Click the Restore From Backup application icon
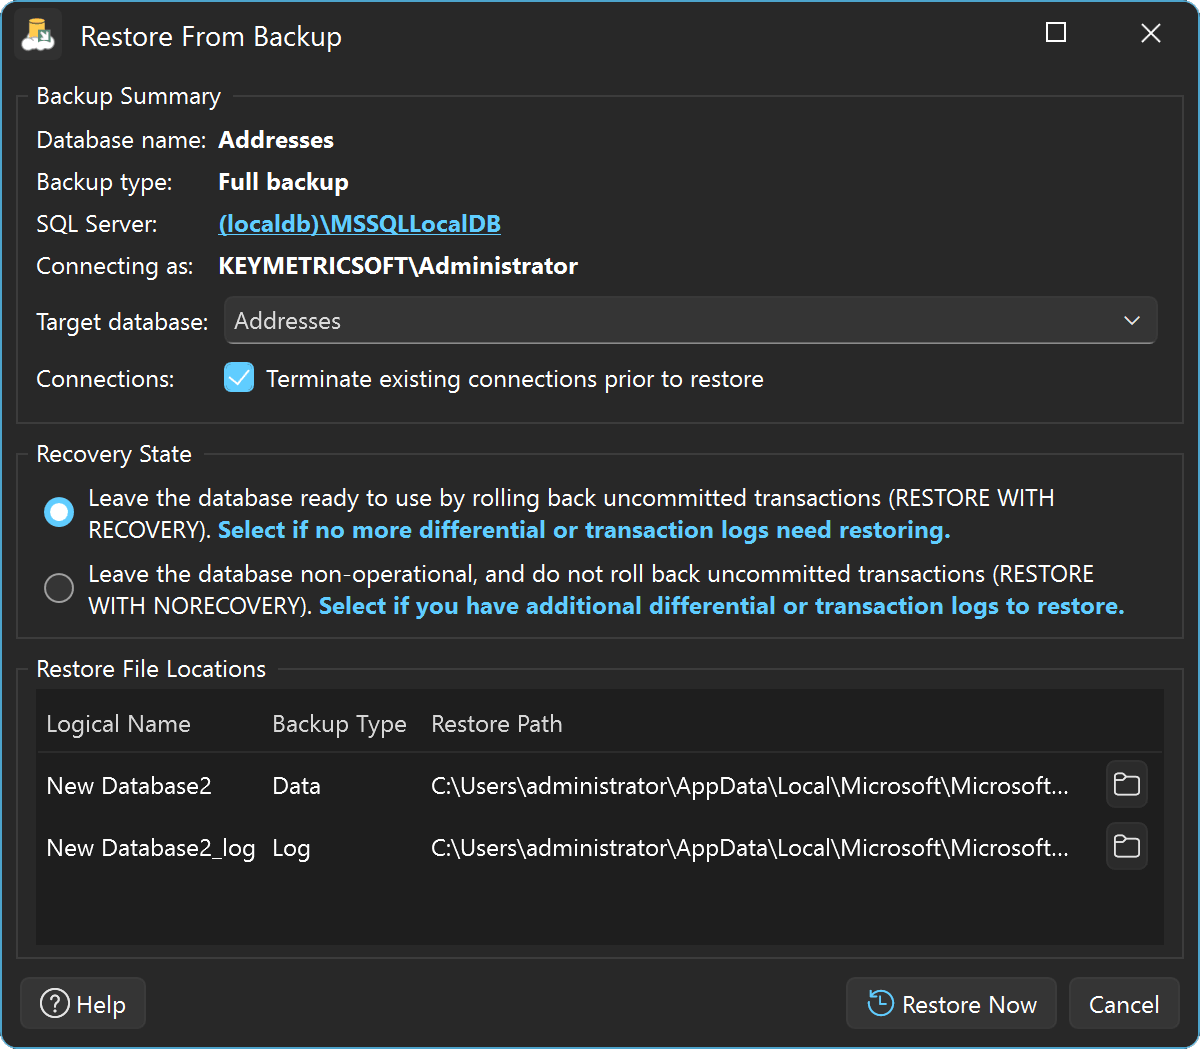This screenshot has width=1200, height=1049. (x=37, y=33)
